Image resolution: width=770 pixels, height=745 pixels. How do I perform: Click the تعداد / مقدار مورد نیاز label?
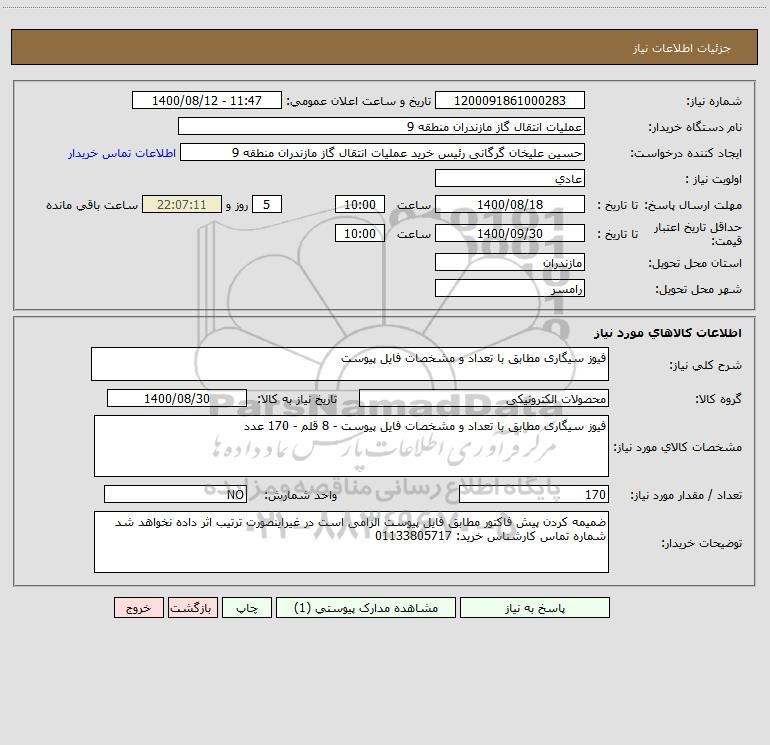click(686, 495)
